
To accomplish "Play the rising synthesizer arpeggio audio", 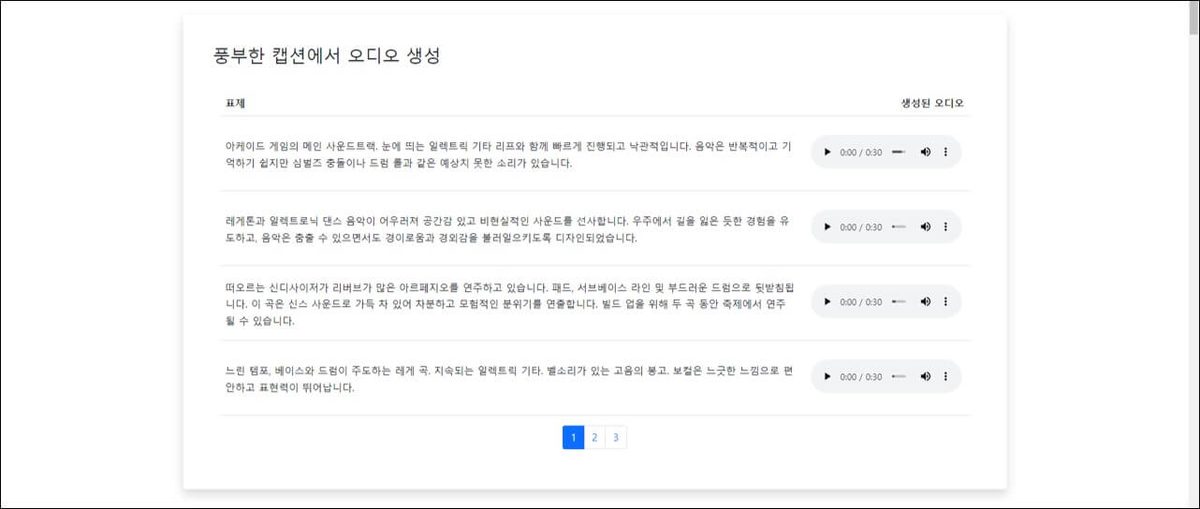I will click(x=827, y=302).
